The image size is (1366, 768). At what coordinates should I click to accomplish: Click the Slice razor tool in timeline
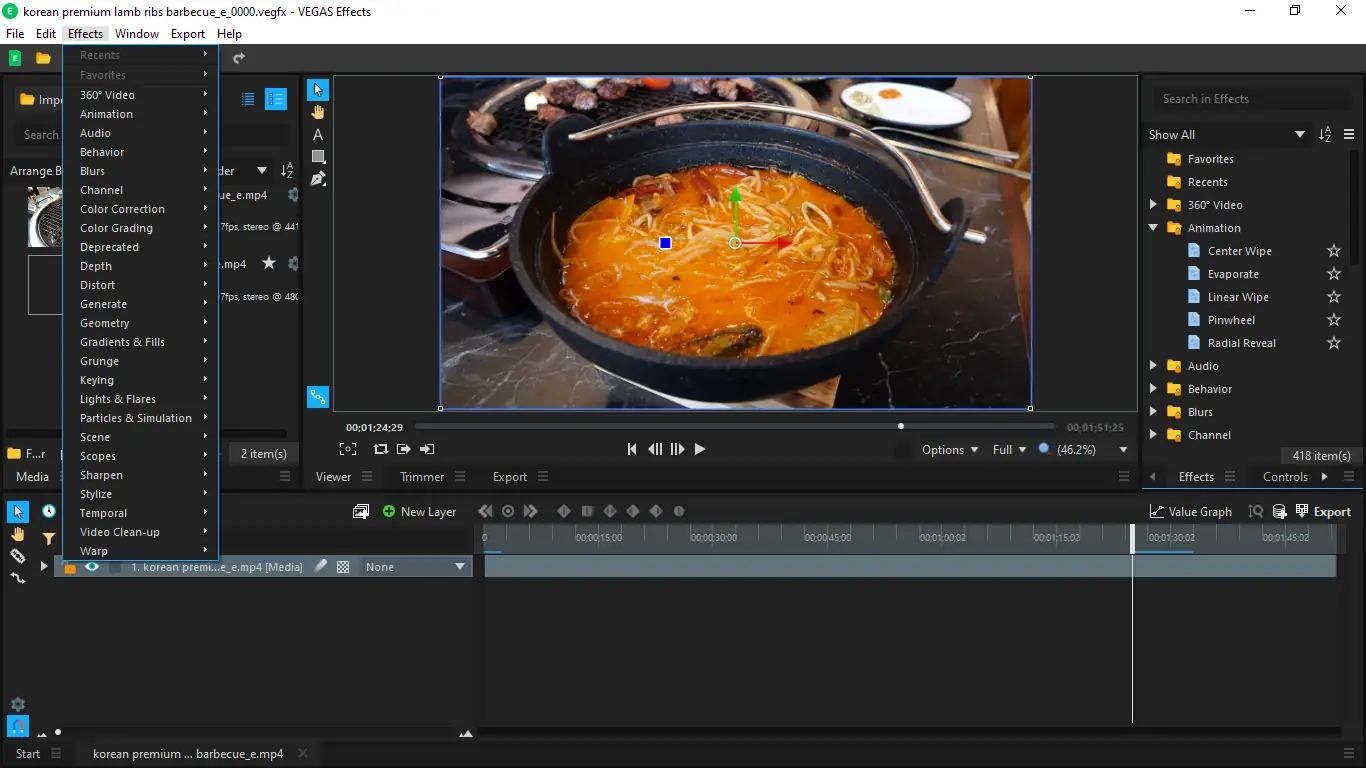18,556
